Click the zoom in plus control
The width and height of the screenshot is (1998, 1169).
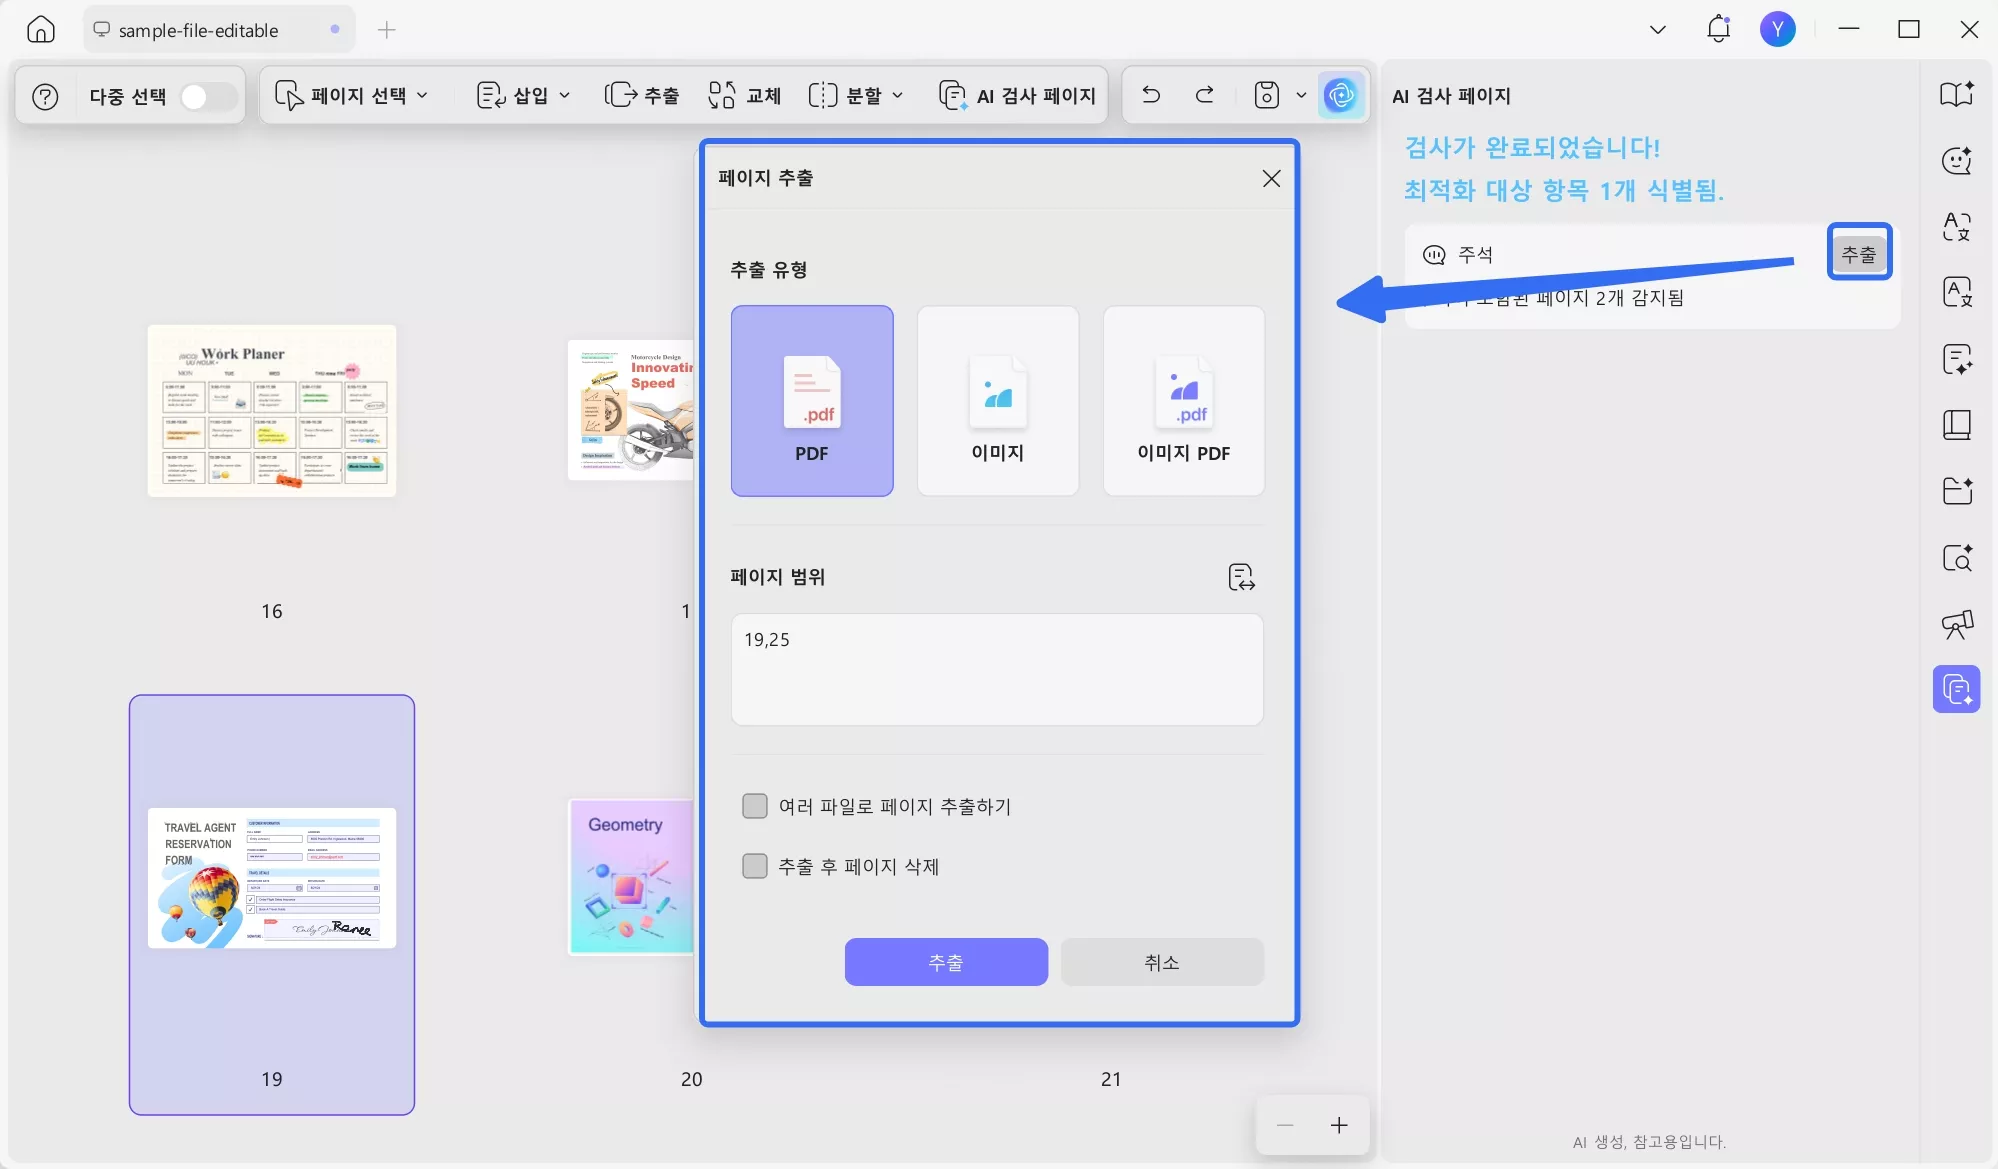tap(1337, 1124)
